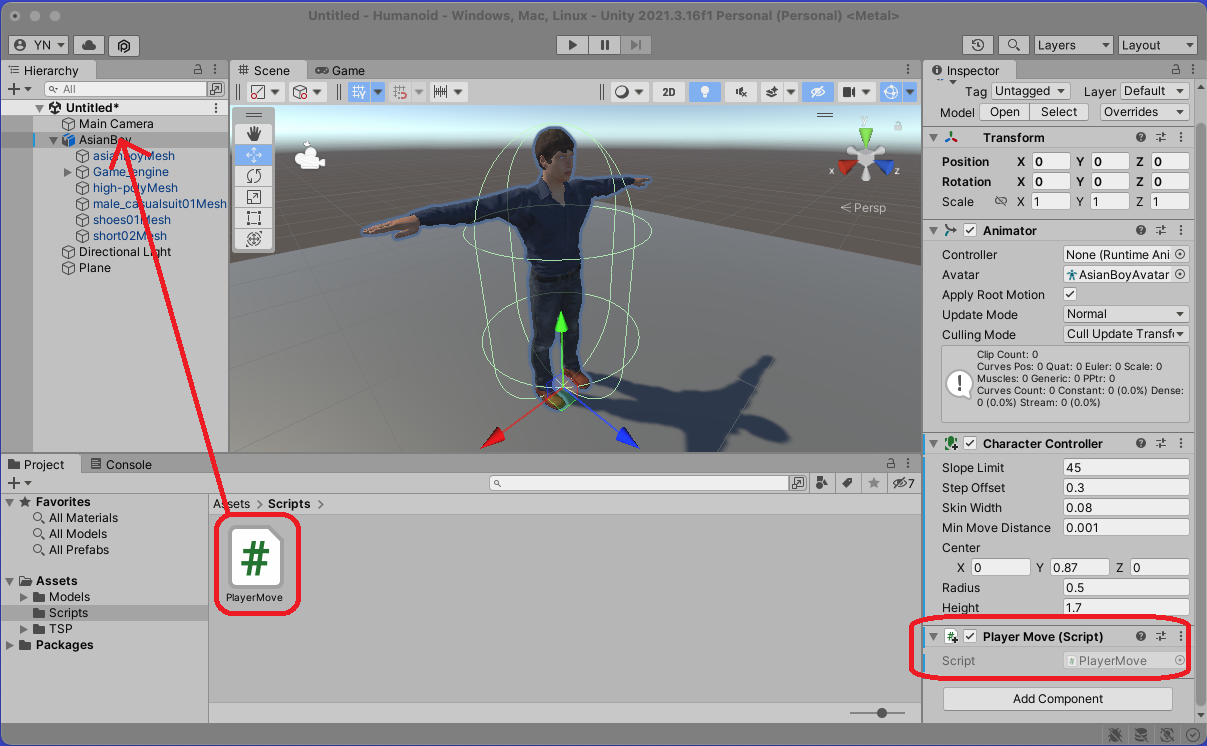1207x746 pixels.
Task: Open the Layers dropdown
Action: (1072, 45)
